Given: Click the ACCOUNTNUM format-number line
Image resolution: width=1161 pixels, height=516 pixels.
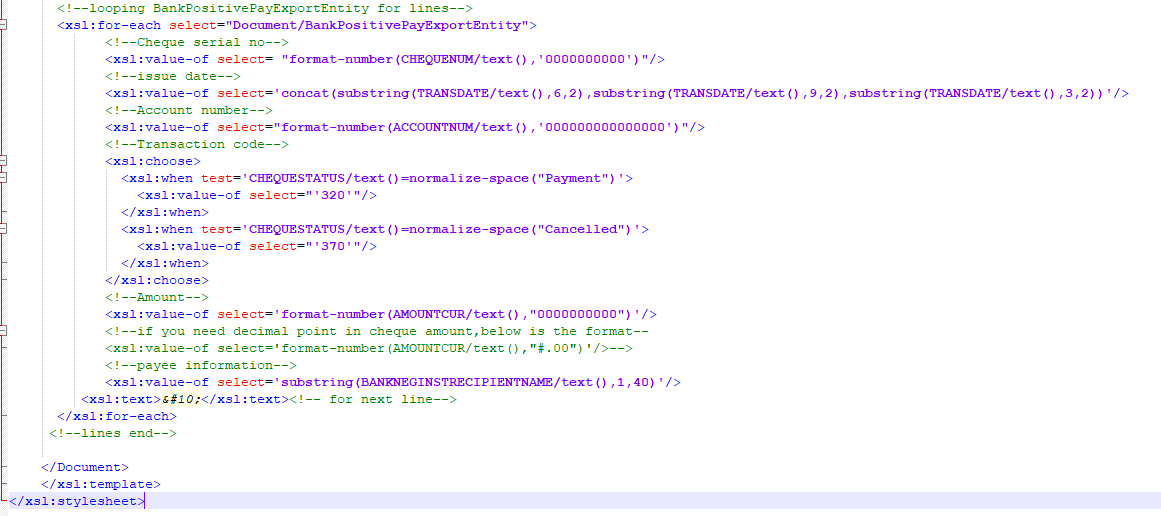Looking at the screenshot, I should [405, 127].
